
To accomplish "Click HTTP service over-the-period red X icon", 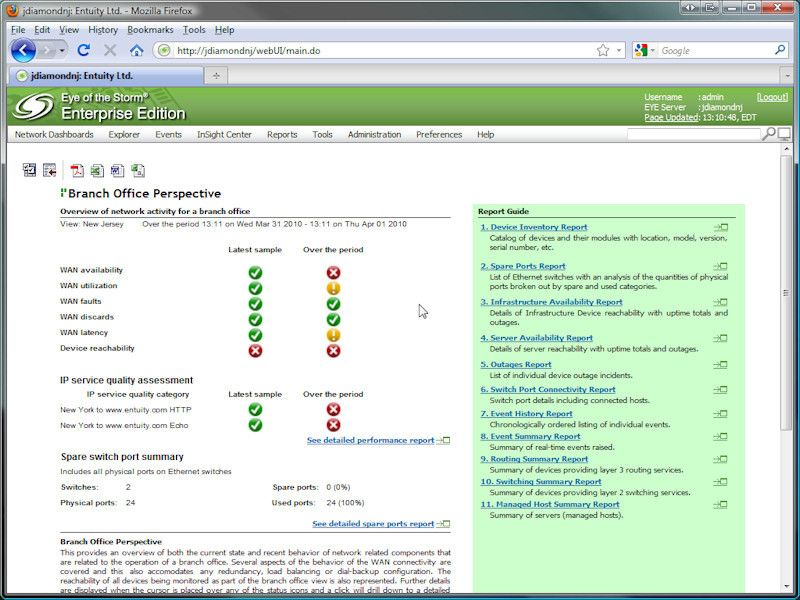I will (x=333, y=409).
